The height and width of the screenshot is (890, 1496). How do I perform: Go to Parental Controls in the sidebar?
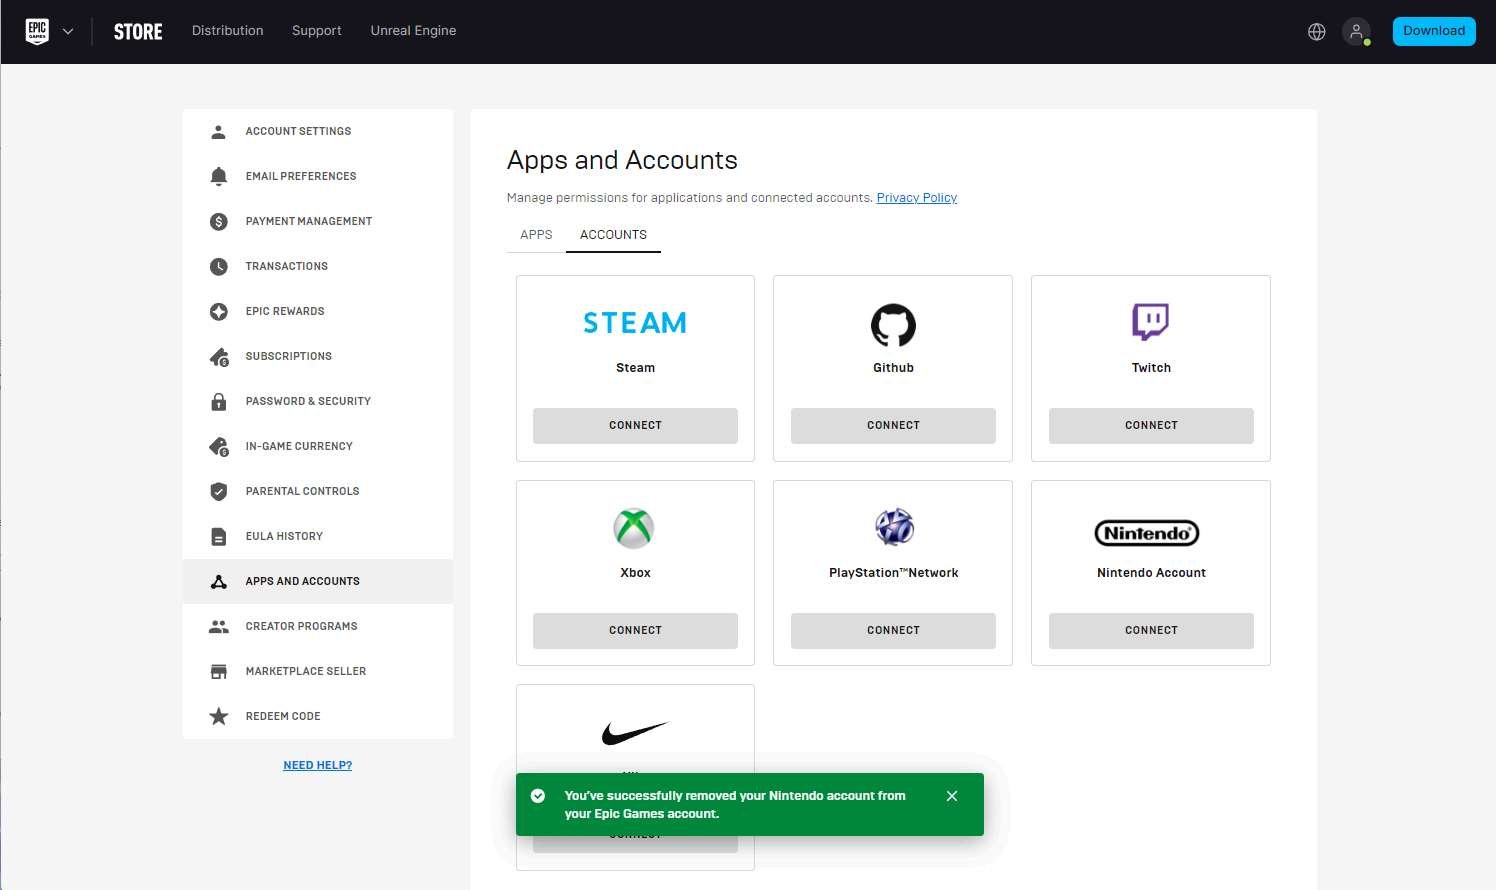pyautogui.click(x=318, y=491)
